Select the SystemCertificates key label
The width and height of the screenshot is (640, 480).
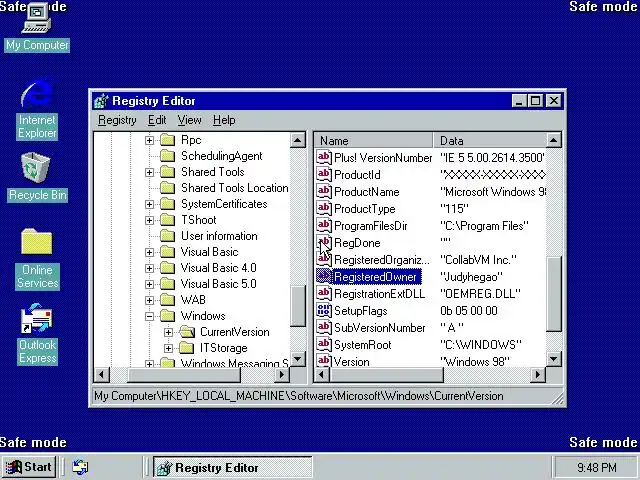[x=224, y=204]
